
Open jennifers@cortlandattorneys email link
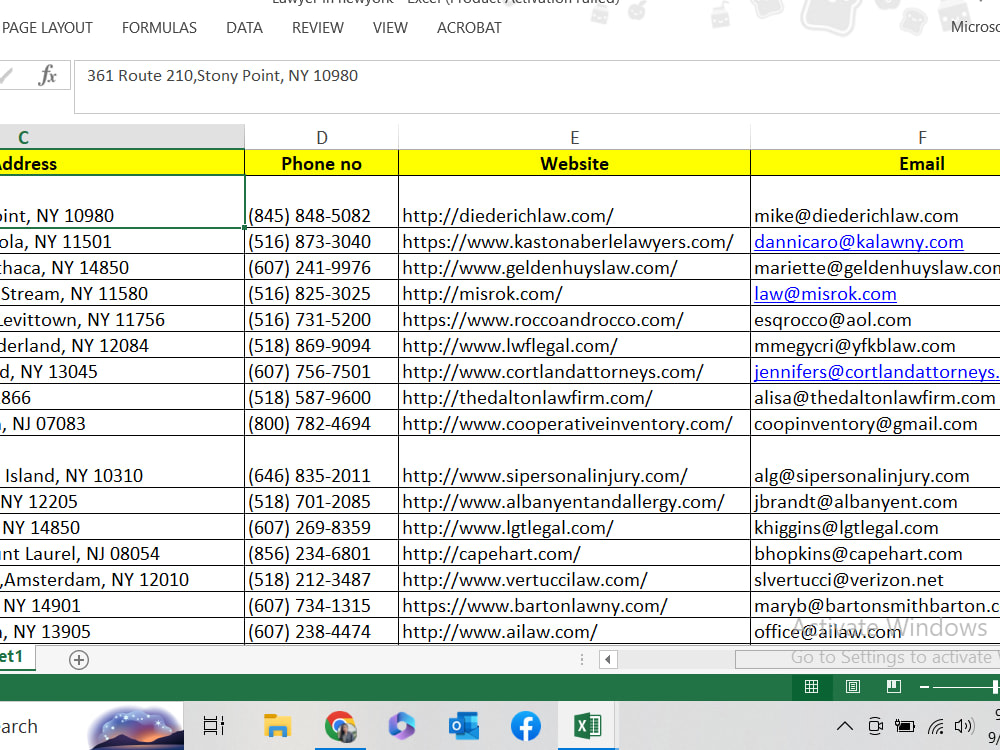[x=877, y=372]
